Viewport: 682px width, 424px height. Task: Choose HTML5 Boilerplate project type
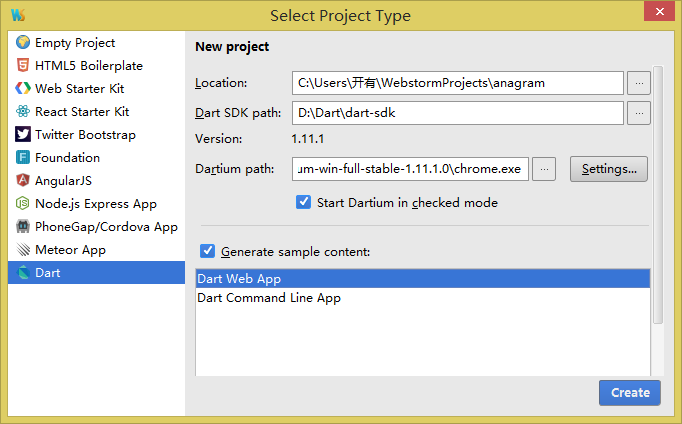point(89,66)
